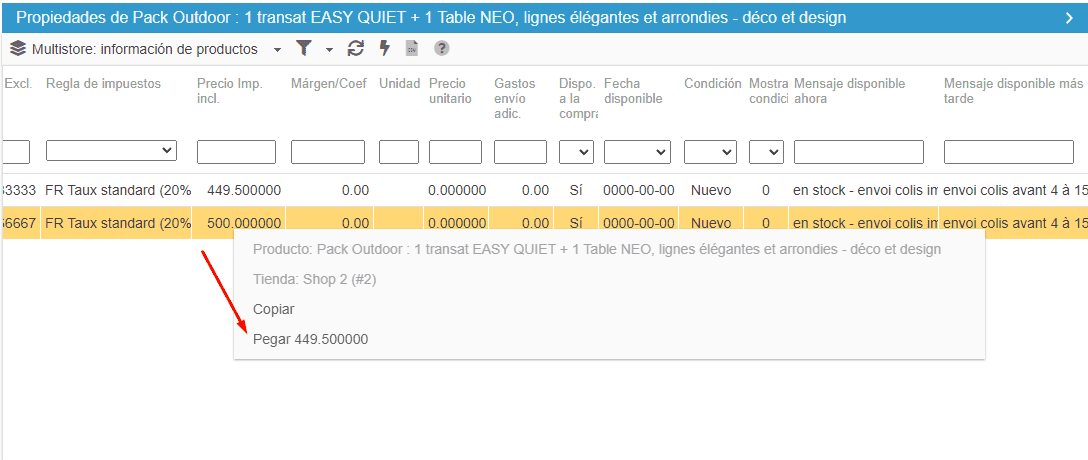Open help with the question mark icon
Viewport: 1088px width, 460px height.
coord(441,49)
